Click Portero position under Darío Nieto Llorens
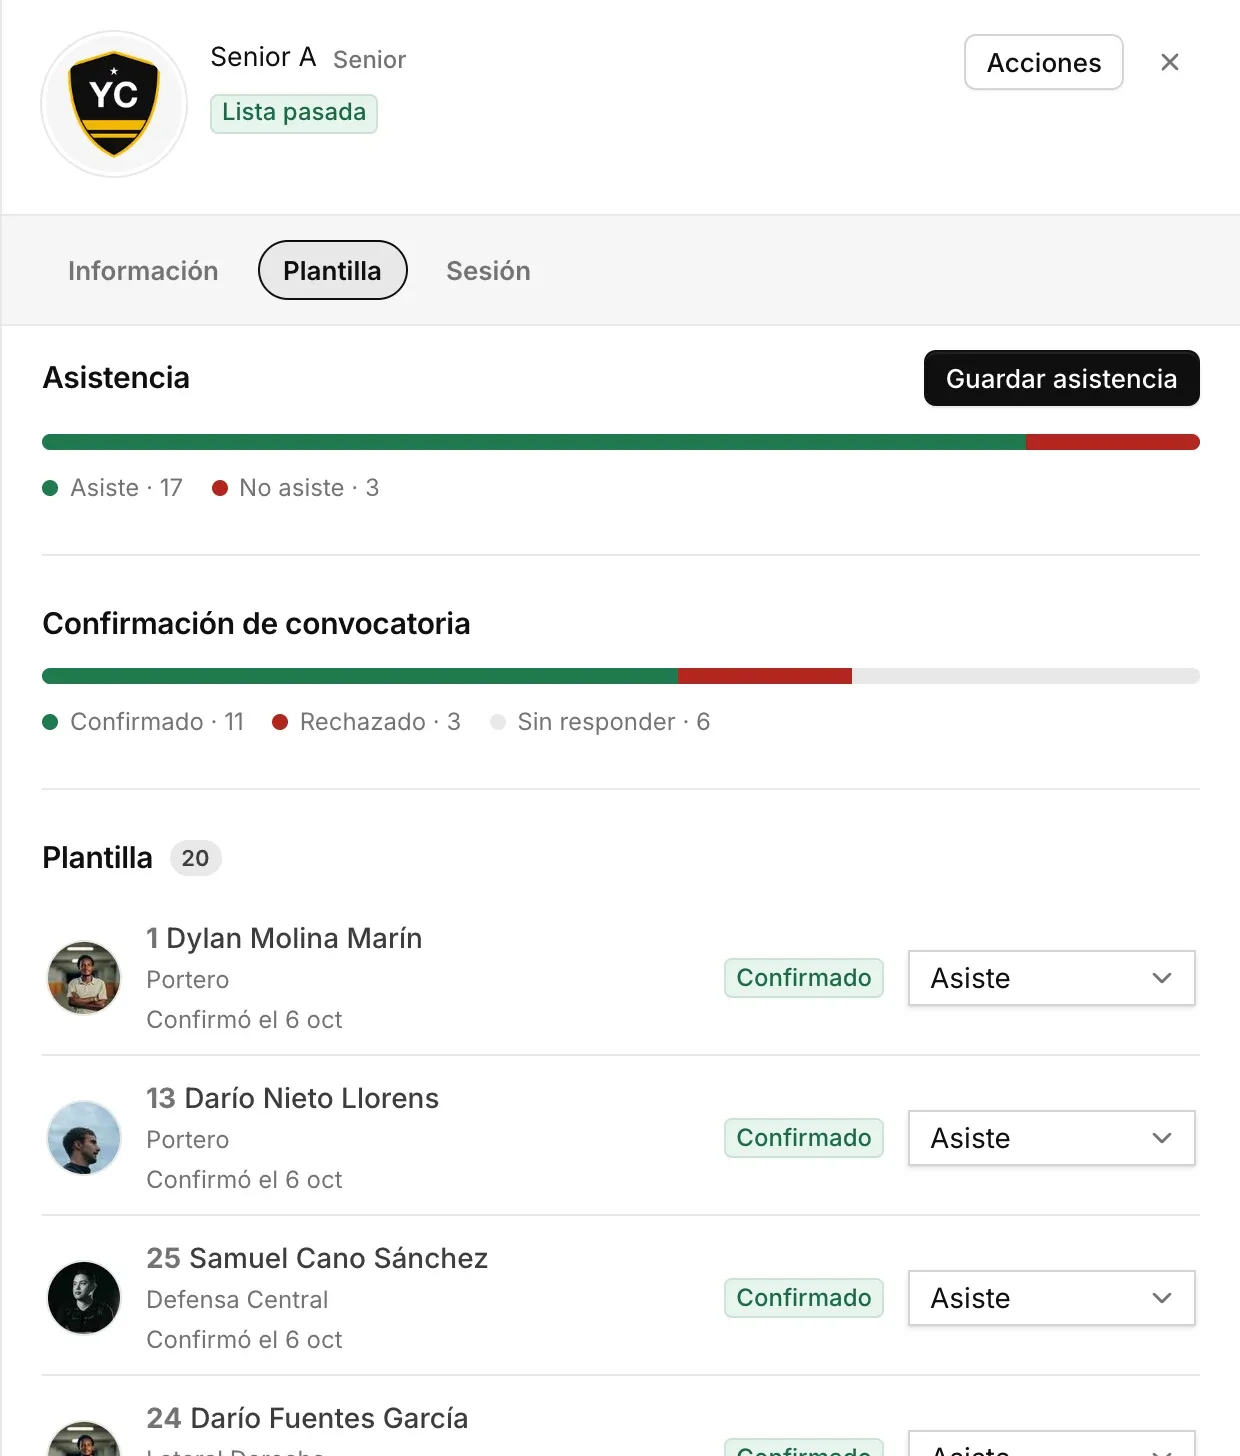Image resolution: width=1240 pixels, height=1456 pixels. (188, 1140)
